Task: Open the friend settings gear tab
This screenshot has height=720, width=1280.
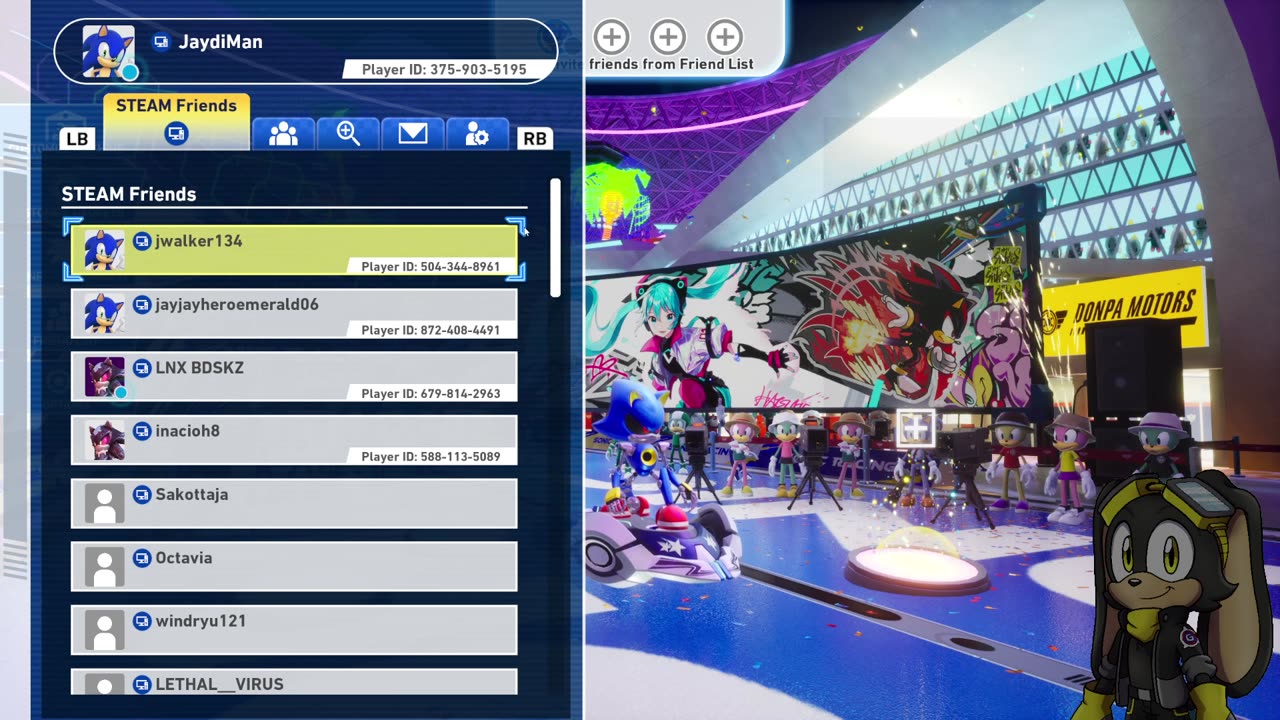Action: 477,134
